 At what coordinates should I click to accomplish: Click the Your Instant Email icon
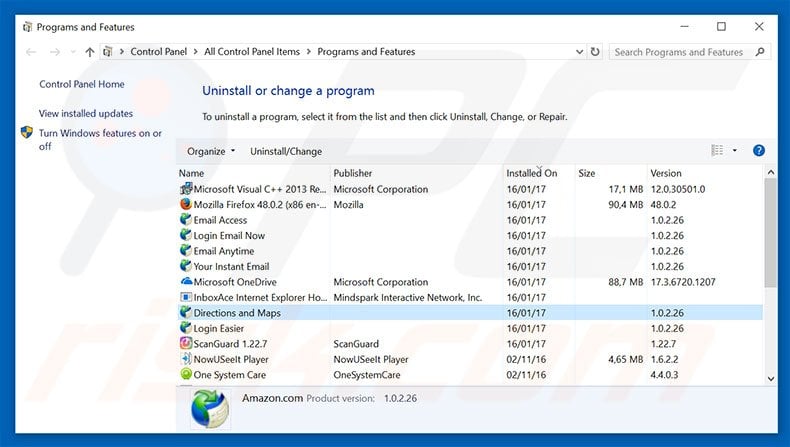coord(186,266)
